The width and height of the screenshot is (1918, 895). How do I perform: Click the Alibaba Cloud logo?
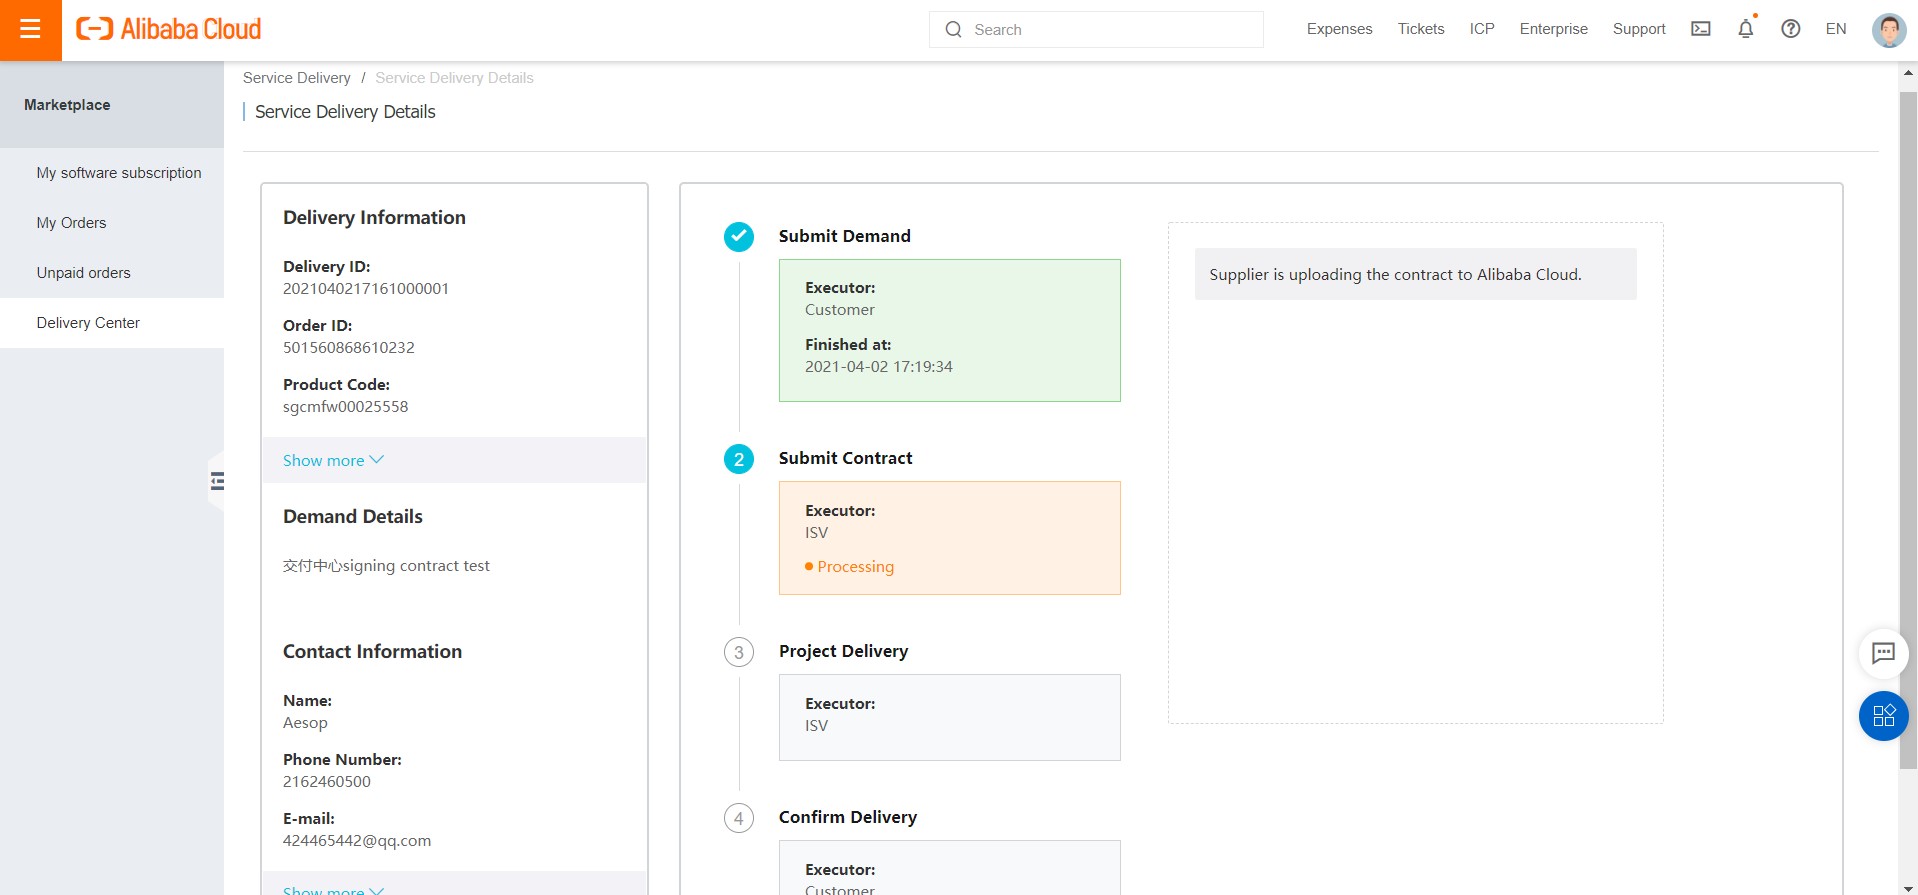168,29
